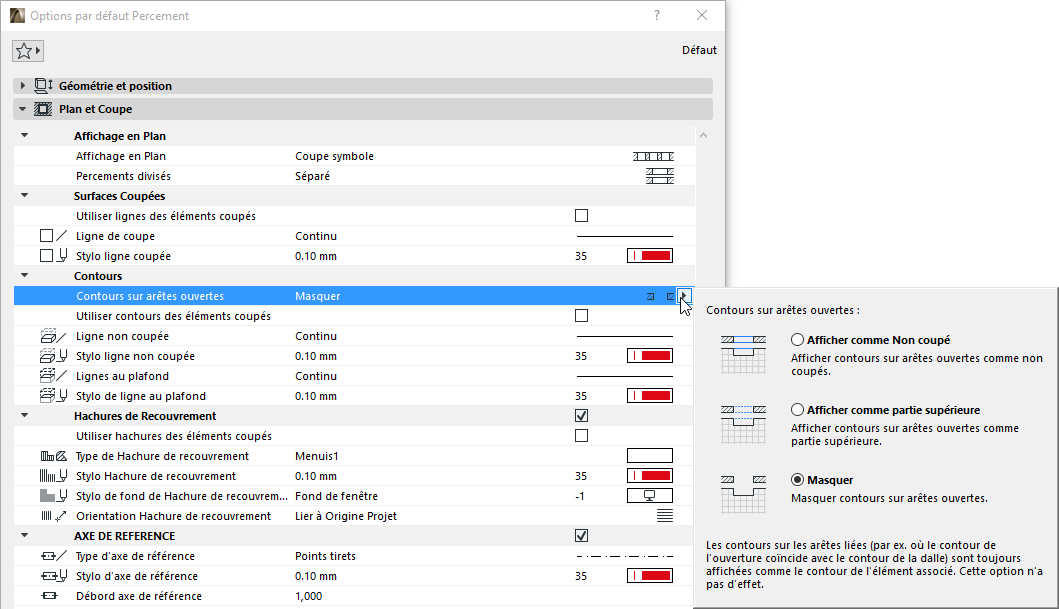Click the Masquer option illustration
Image resolution: width=1059 pixels, height=609 pixels.
point(743,494)
